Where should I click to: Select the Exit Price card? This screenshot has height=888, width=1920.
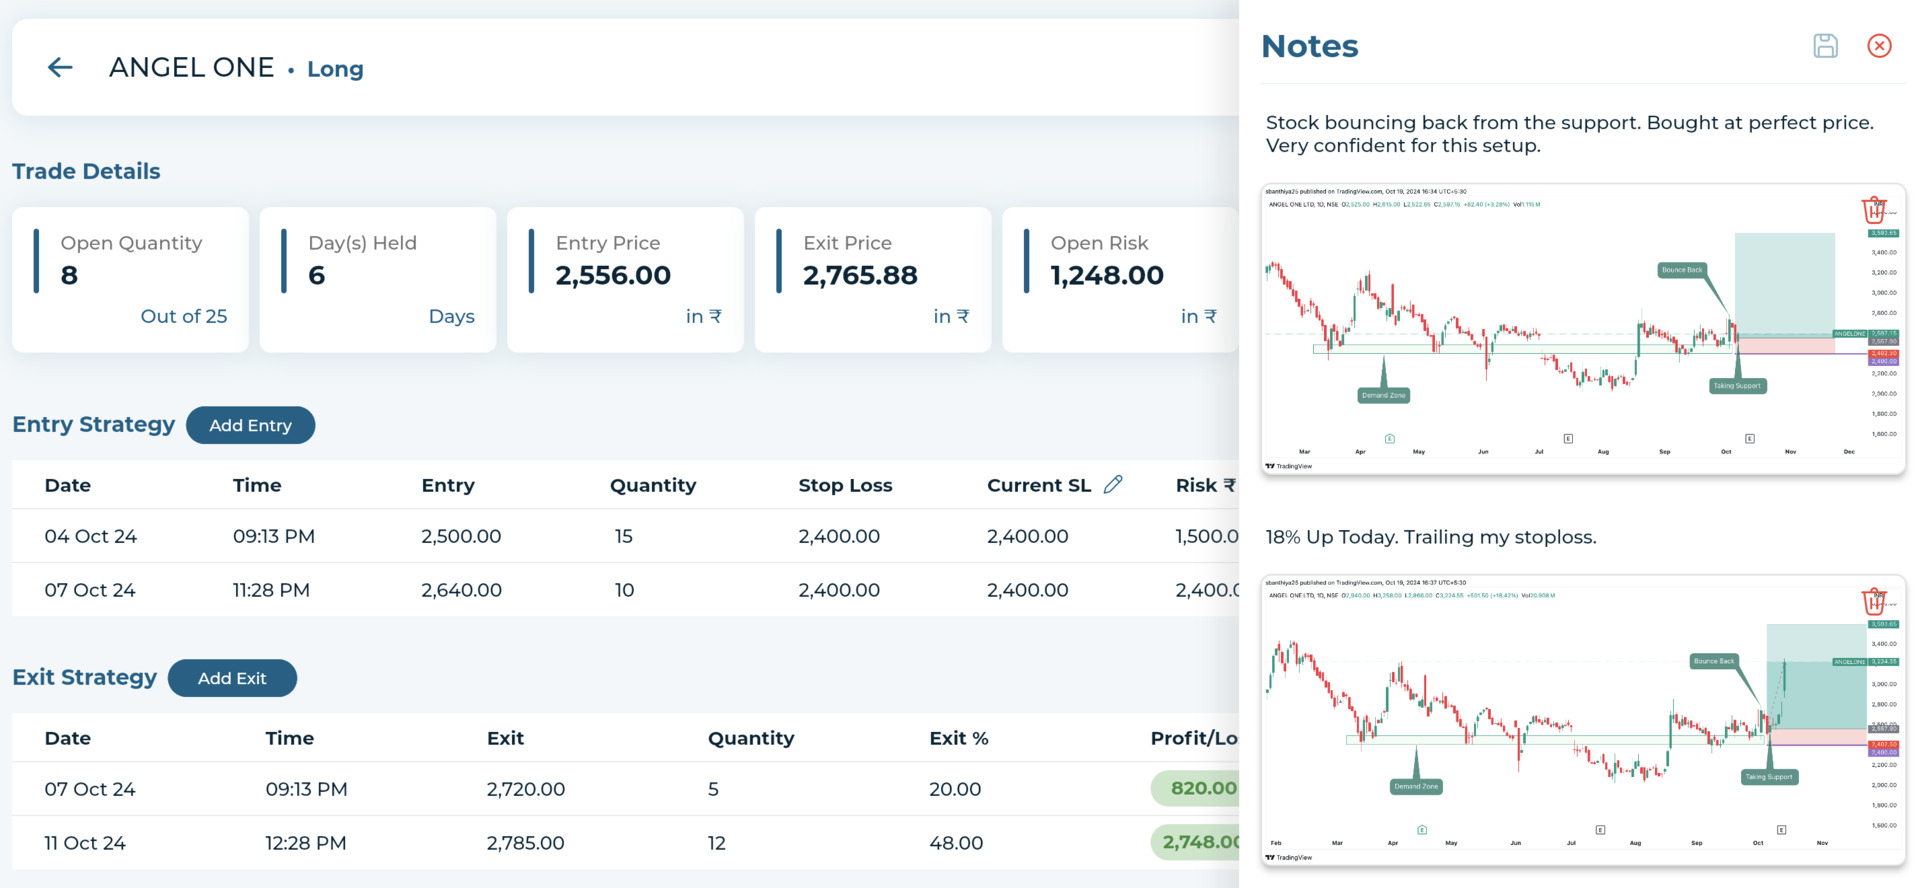click(x=873, y=279)
